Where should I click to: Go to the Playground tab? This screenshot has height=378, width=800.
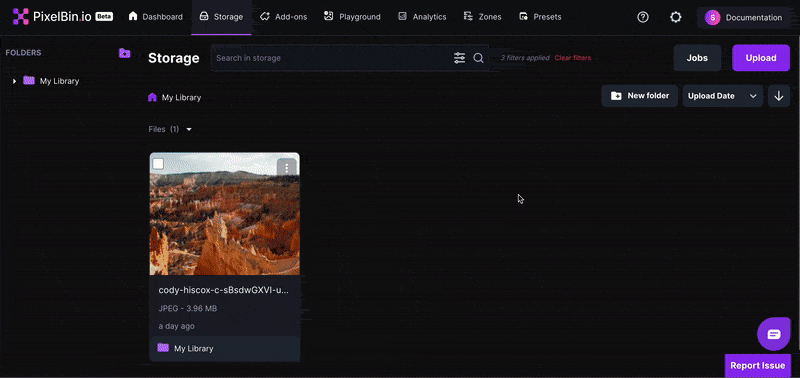(352, 17)
